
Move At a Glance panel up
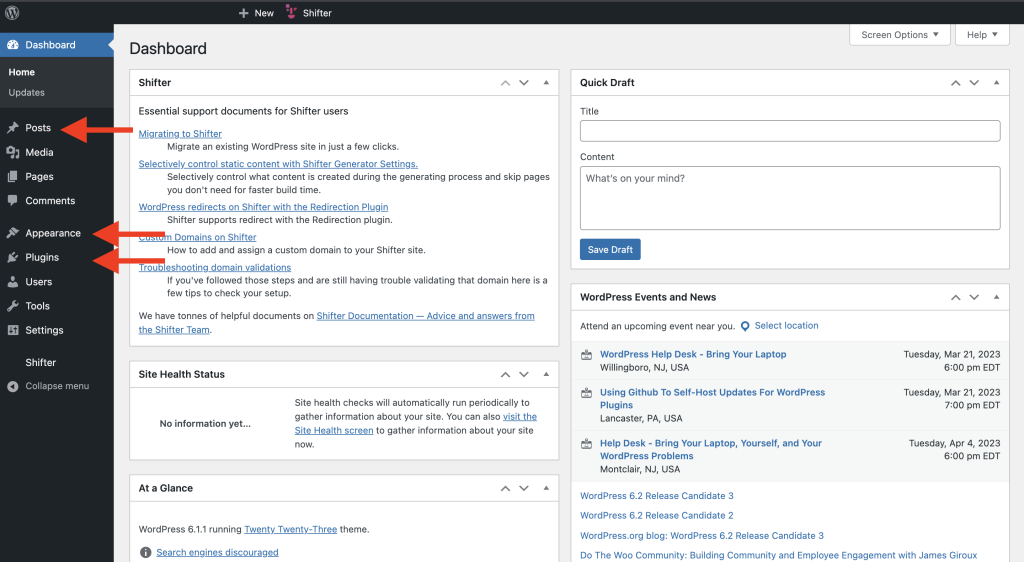tap(505, 488)
